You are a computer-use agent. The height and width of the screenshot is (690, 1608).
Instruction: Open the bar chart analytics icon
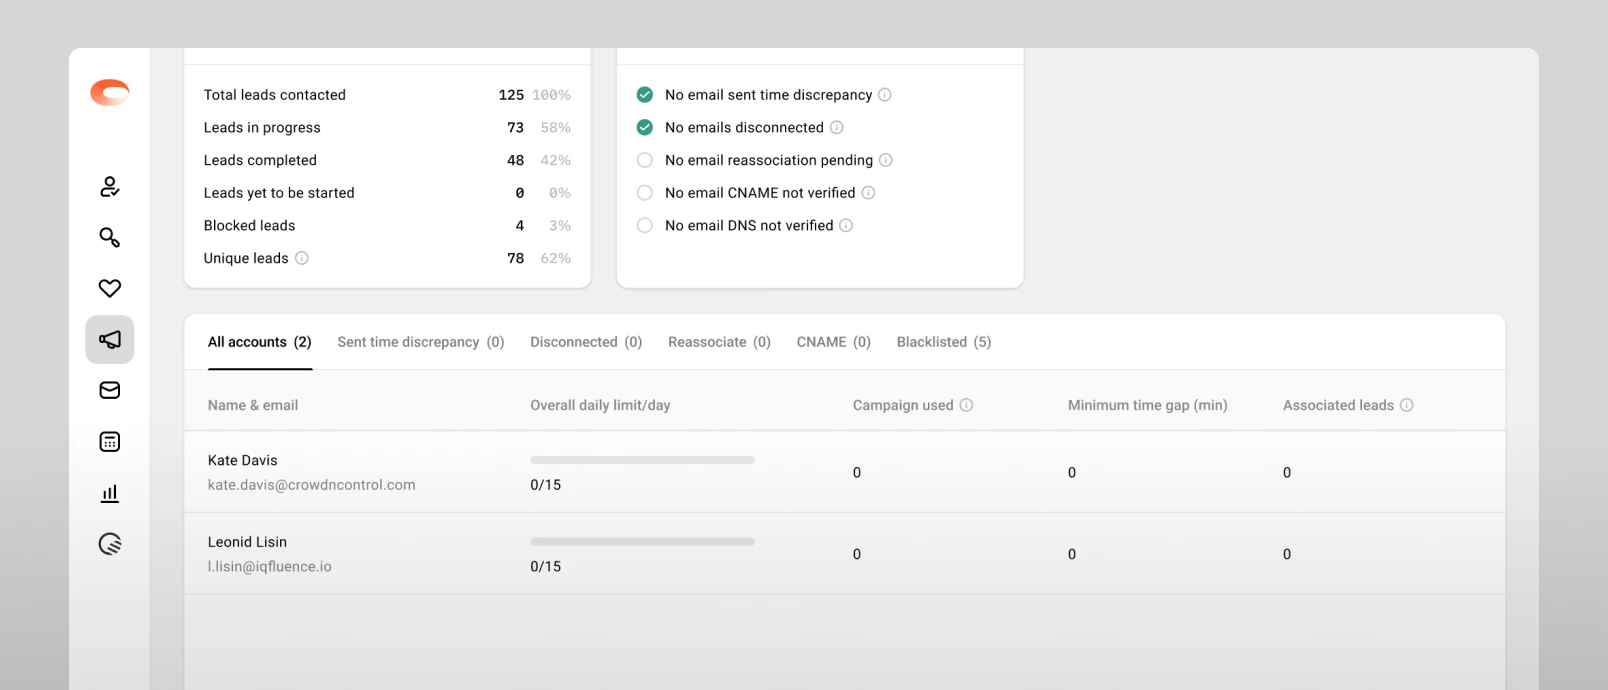pyautogui.click(x=110, y=493)
